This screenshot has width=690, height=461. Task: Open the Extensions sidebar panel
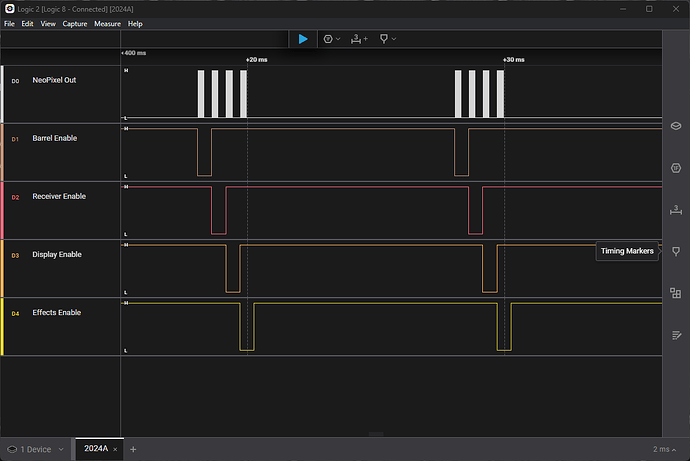pyautogui.click(x=675, y=293)
